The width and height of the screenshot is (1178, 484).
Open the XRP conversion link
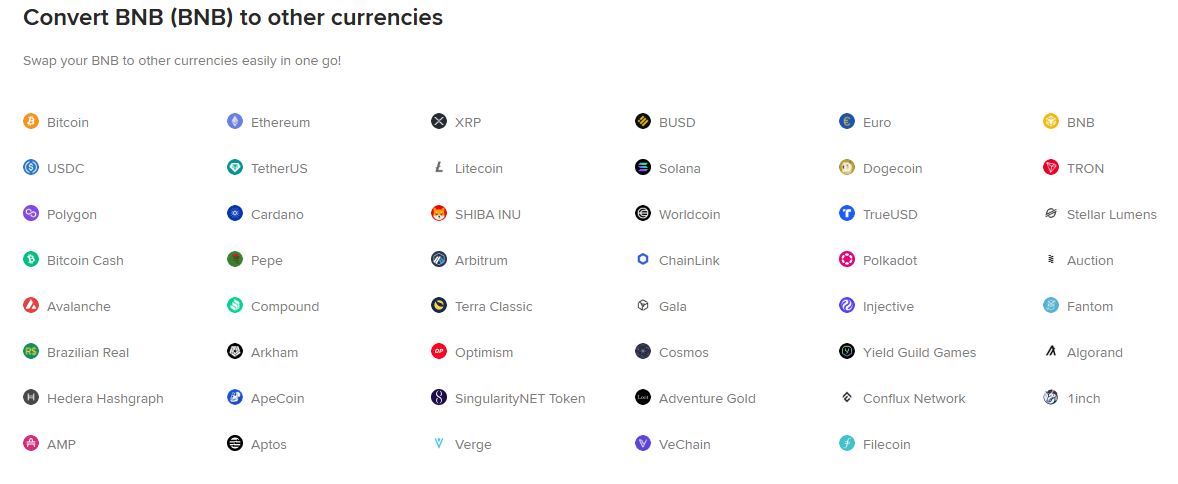[x=468, y=122]
